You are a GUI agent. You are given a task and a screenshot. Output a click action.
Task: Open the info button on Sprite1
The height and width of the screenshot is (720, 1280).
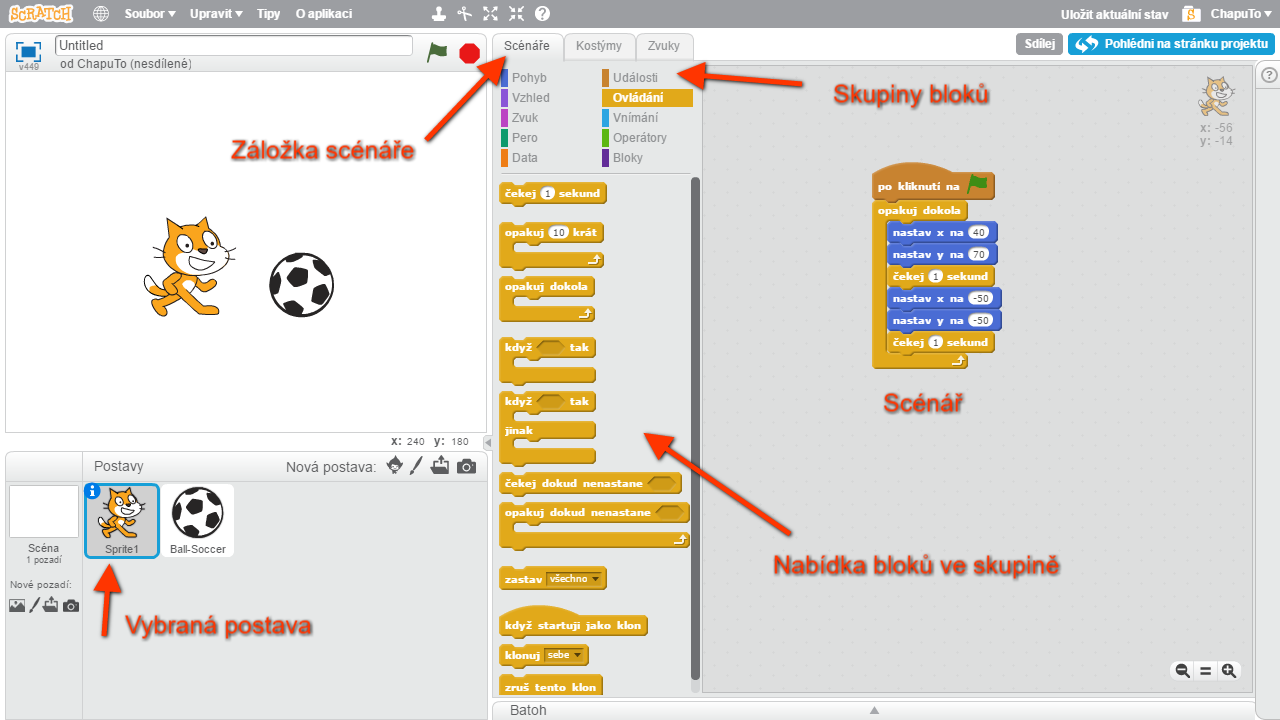tap(93, 491)
